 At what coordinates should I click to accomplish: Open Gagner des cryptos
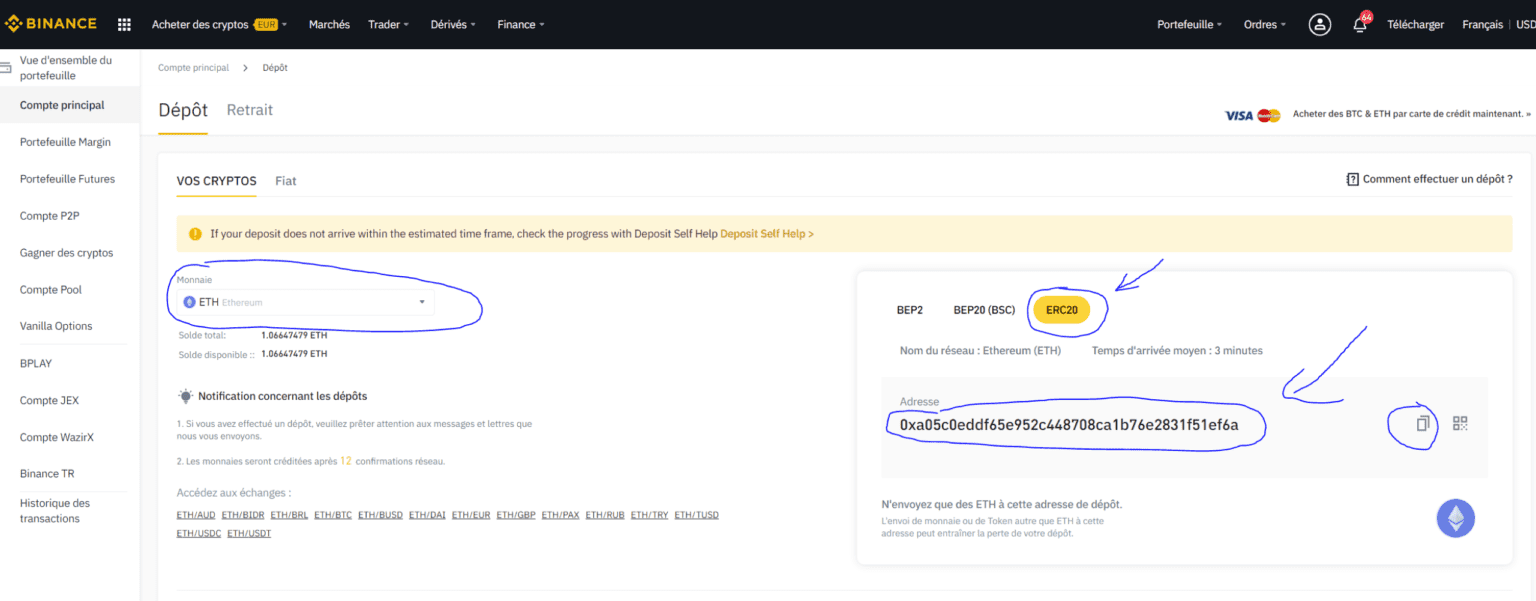[x=67, y=253]
